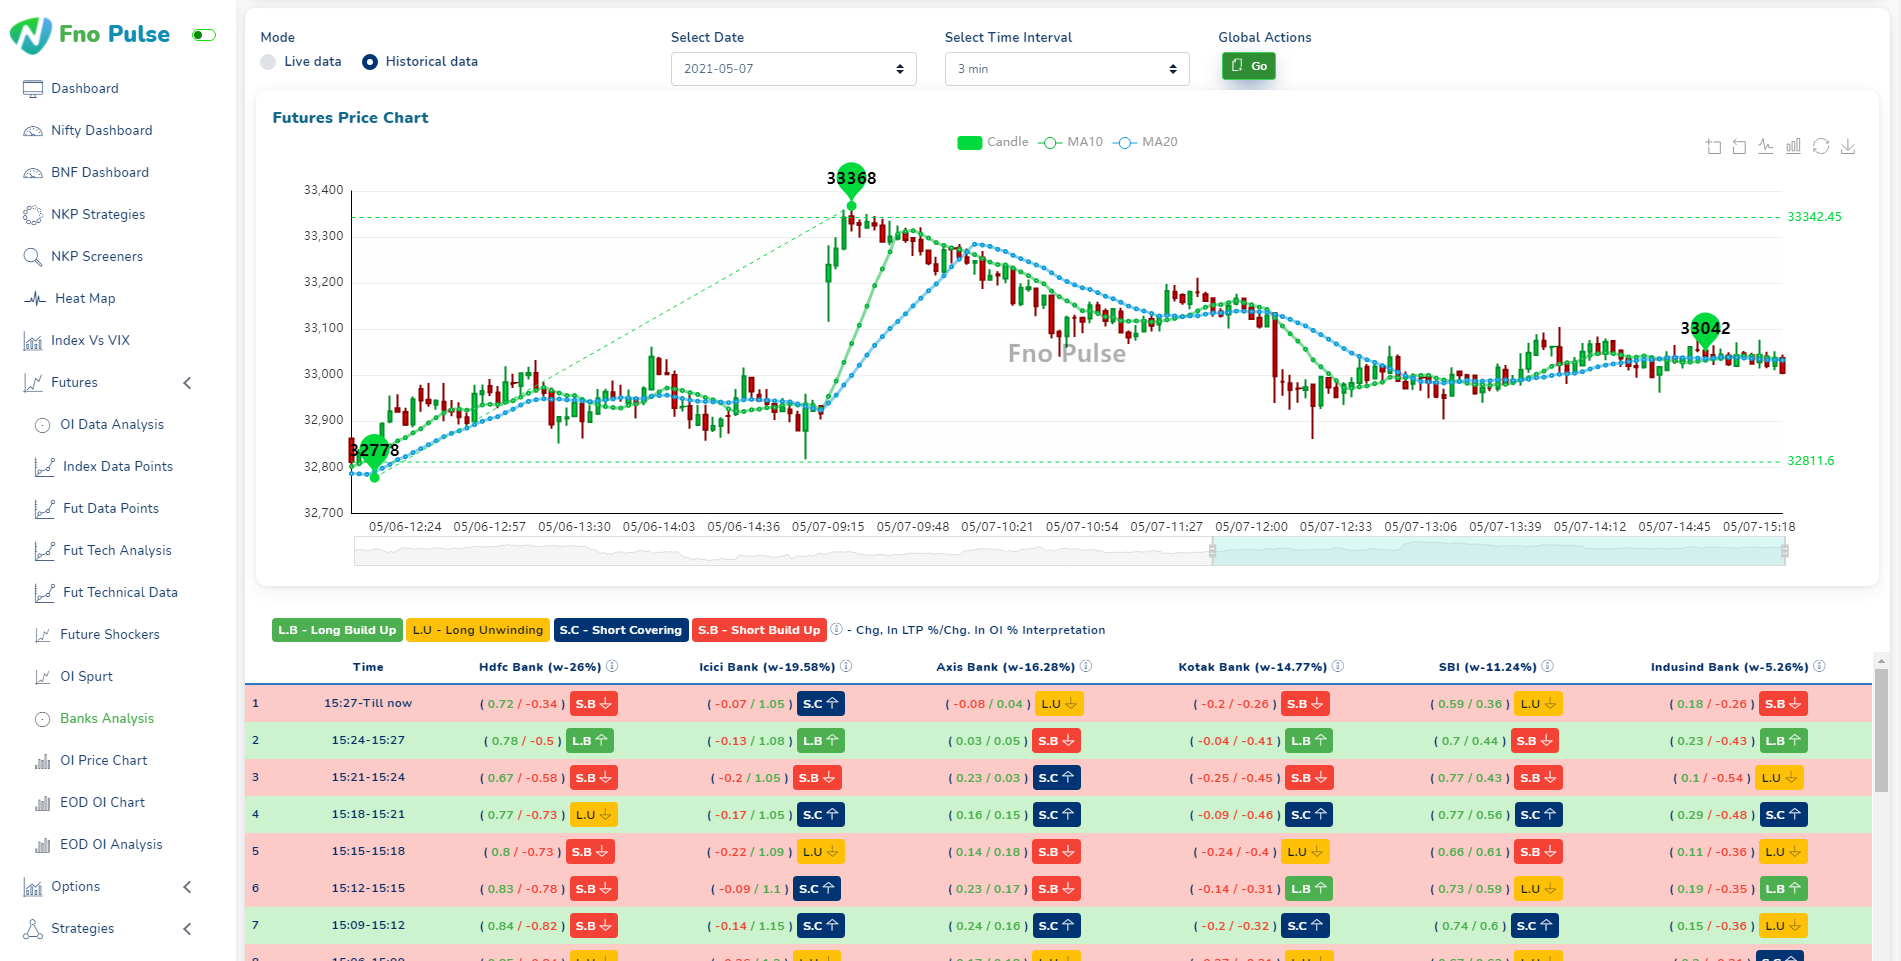Click Hdfc Bank info icon

pos(612,666)
